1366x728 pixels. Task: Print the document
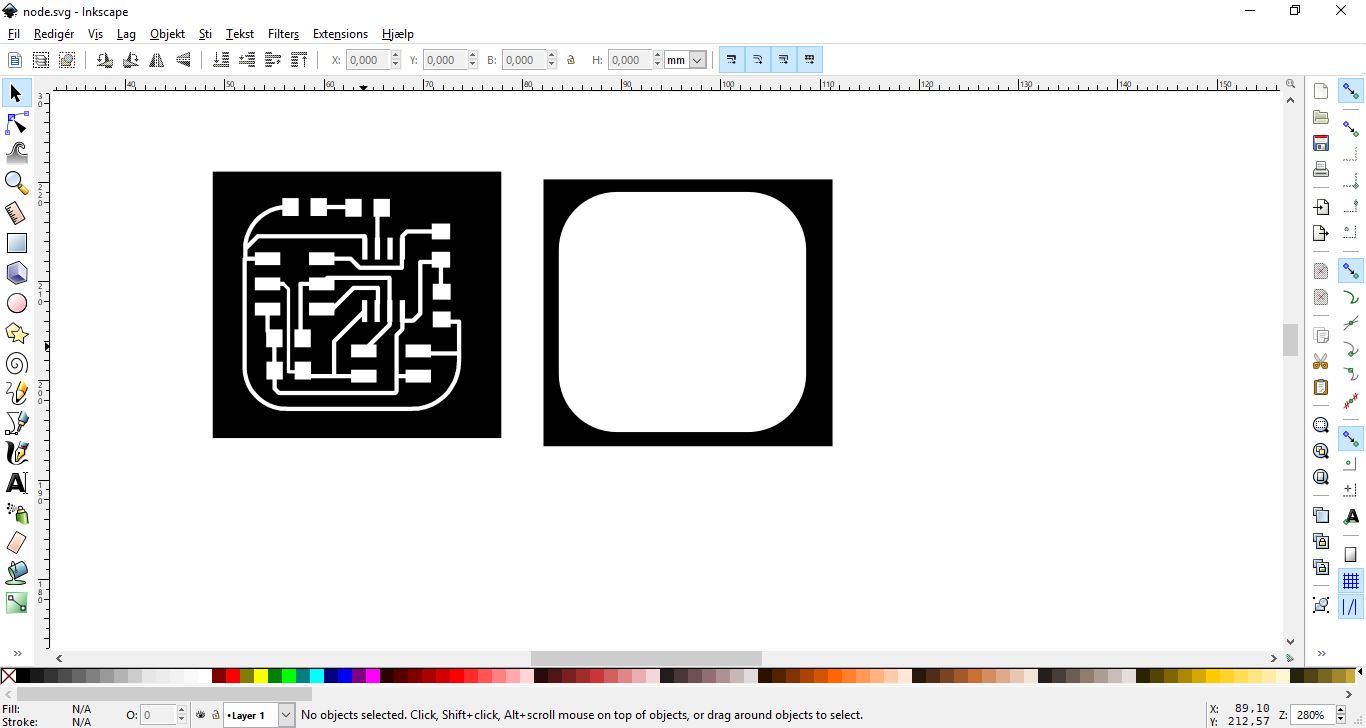pos(1321,169)
